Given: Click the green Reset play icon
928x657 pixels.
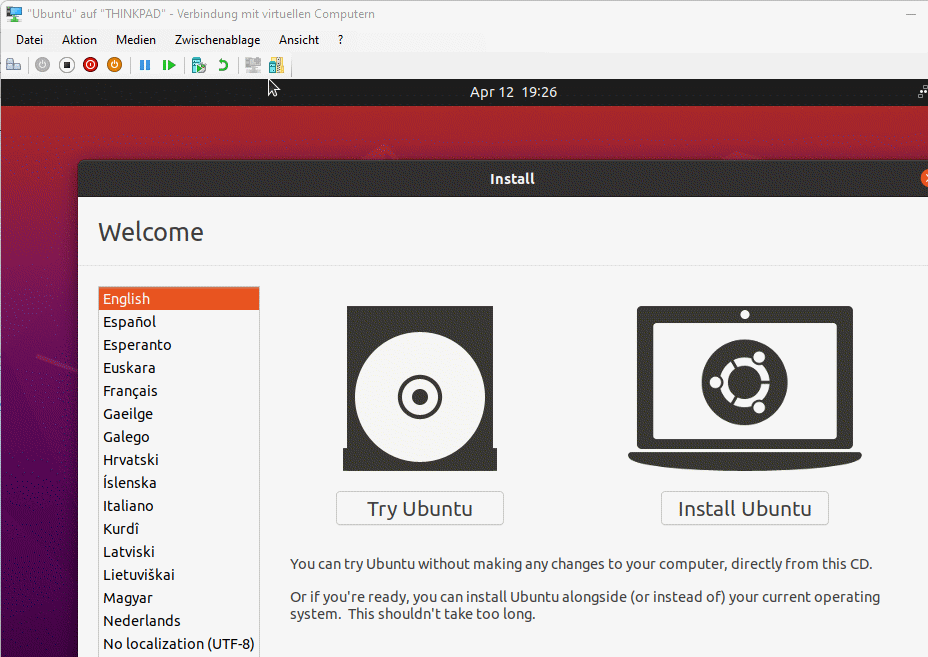Looking at the screenshot, I should pos(169,65).
